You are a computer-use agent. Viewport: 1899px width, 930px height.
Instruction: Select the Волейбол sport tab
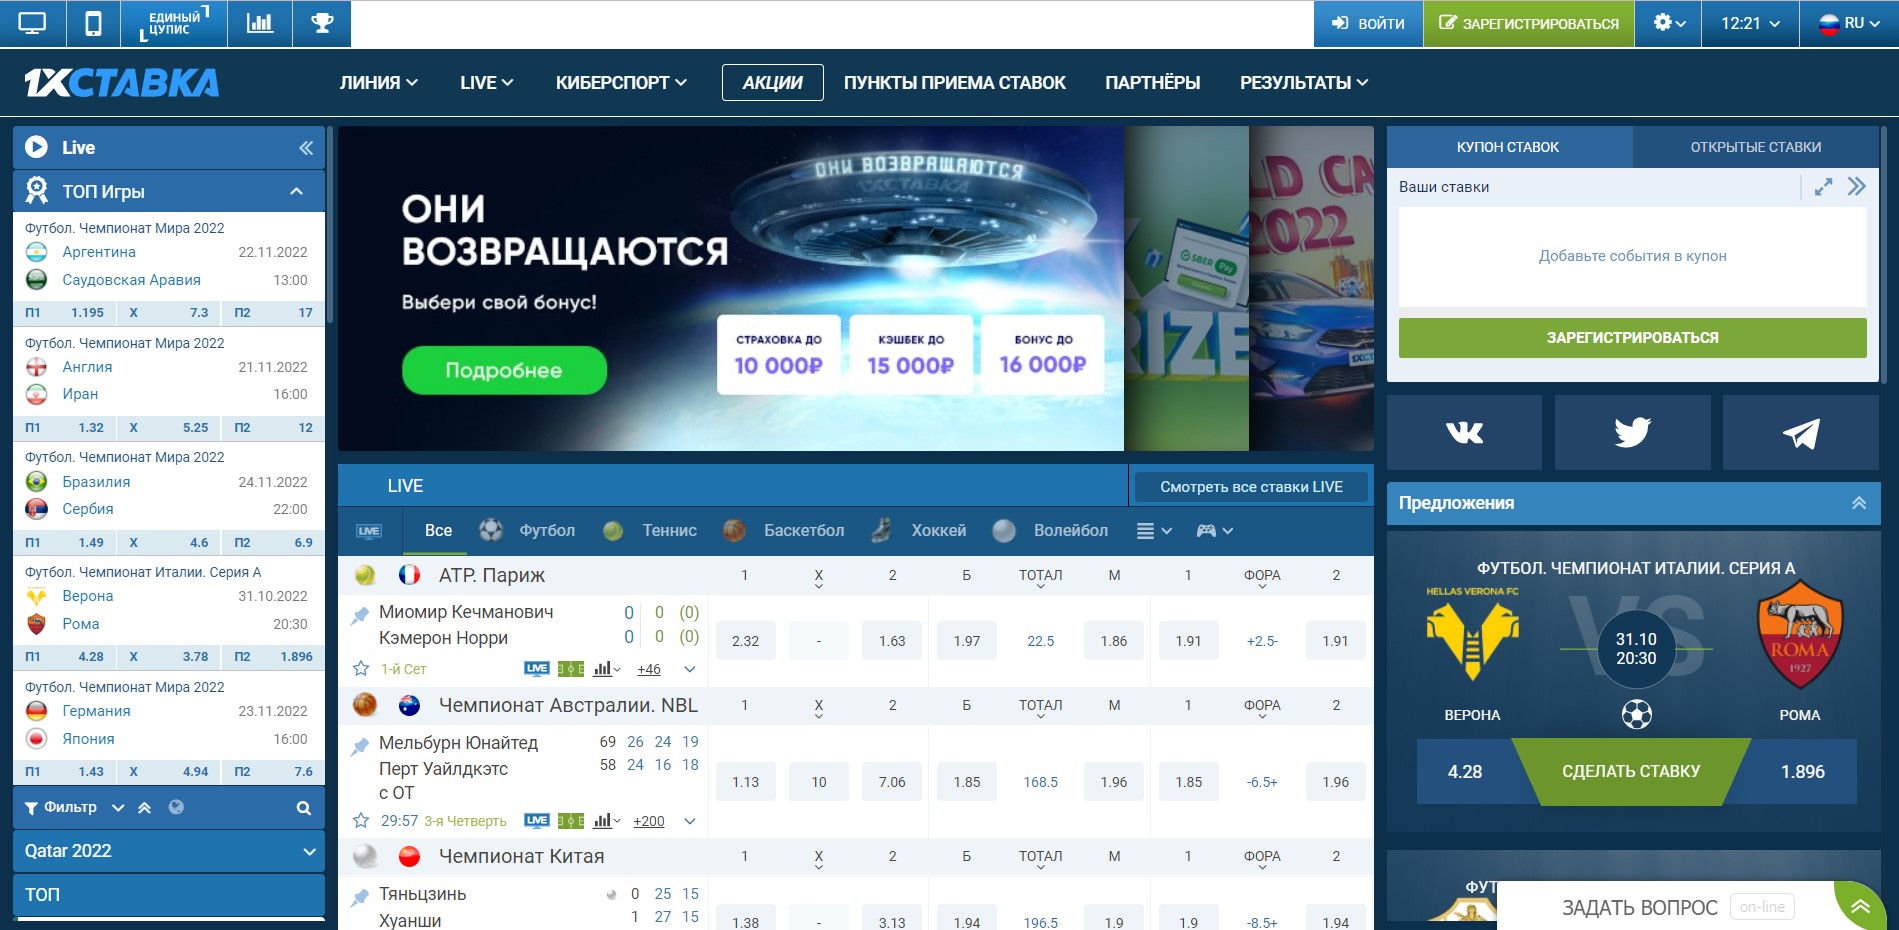pos(1051,531)
